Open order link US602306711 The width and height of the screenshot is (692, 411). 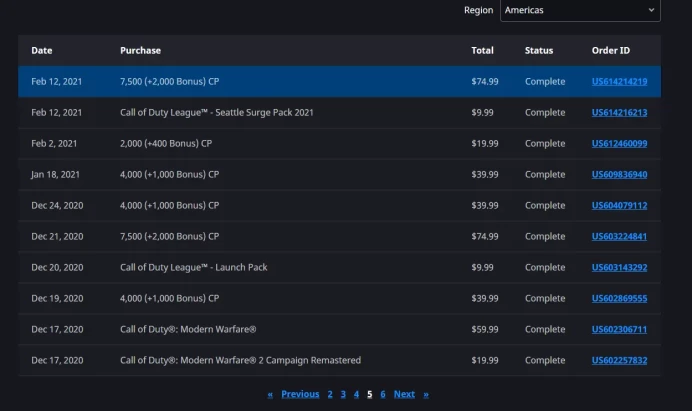pos(619,329)
